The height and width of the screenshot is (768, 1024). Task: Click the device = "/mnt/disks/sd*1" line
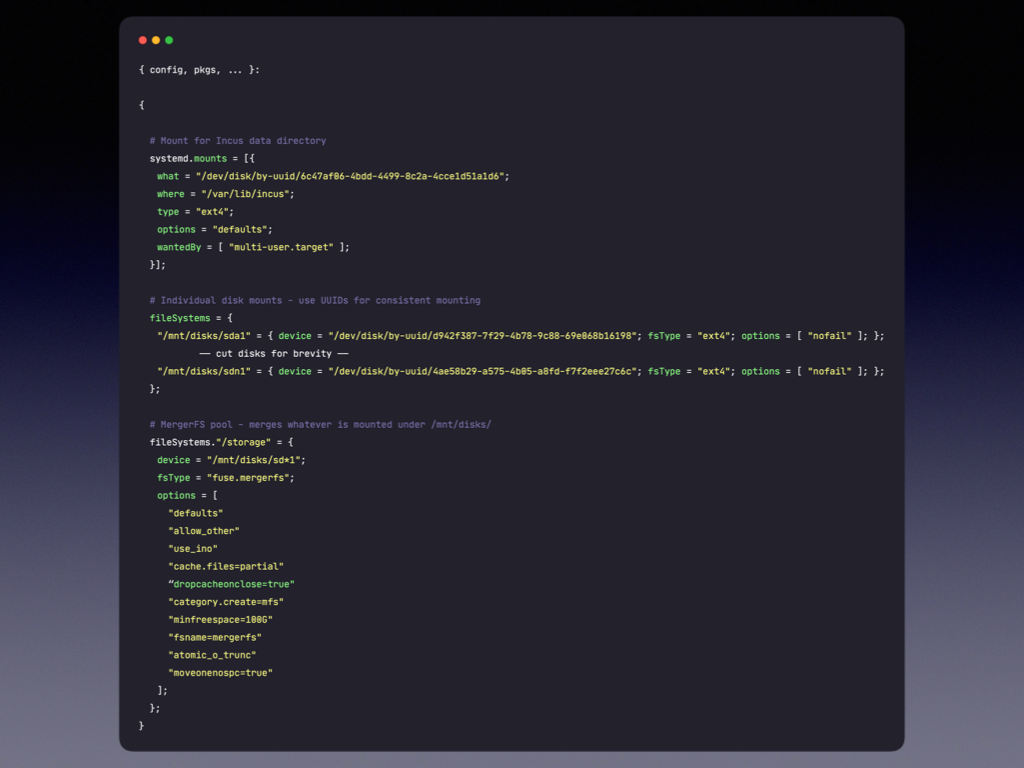[x=231, y=460]
